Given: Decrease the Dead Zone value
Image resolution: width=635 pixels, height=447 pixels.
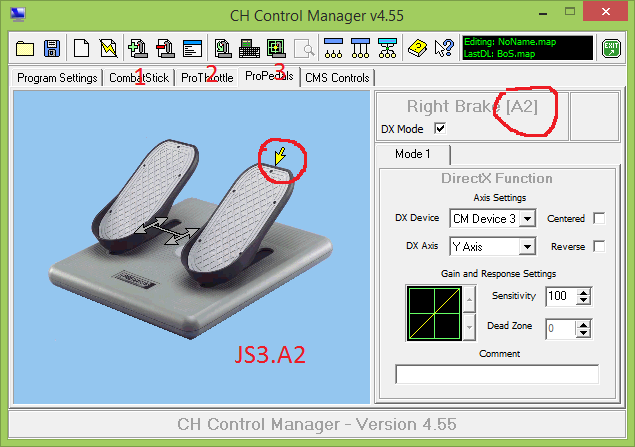Looking at the screenshot, I should coord(583,333).
